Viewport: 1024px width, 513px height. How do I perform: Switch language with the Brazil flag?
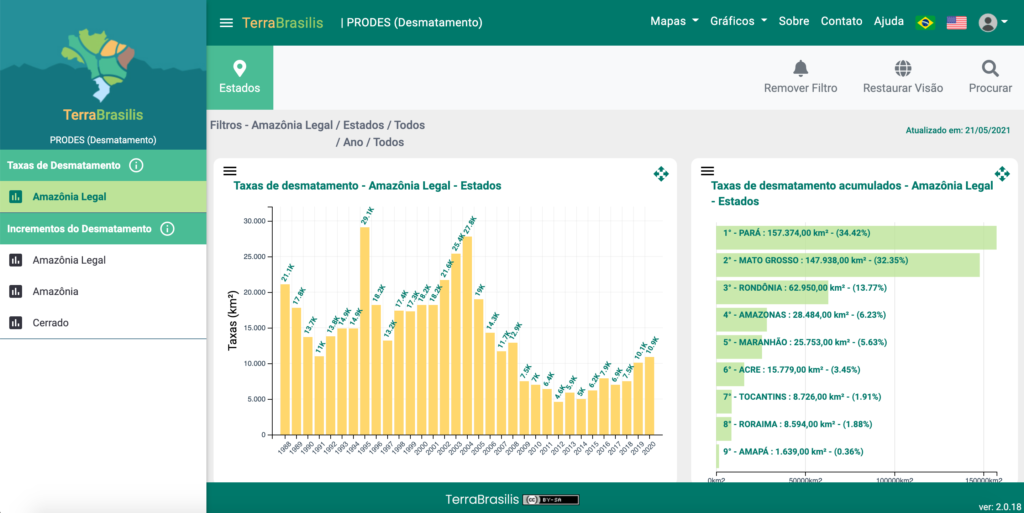pos(925,23)
